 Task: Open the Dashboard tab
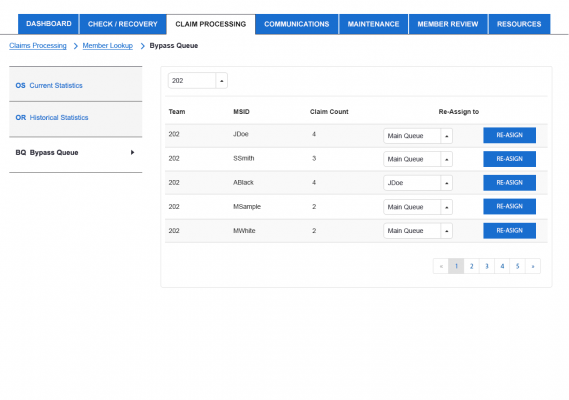tap(48, 24)
